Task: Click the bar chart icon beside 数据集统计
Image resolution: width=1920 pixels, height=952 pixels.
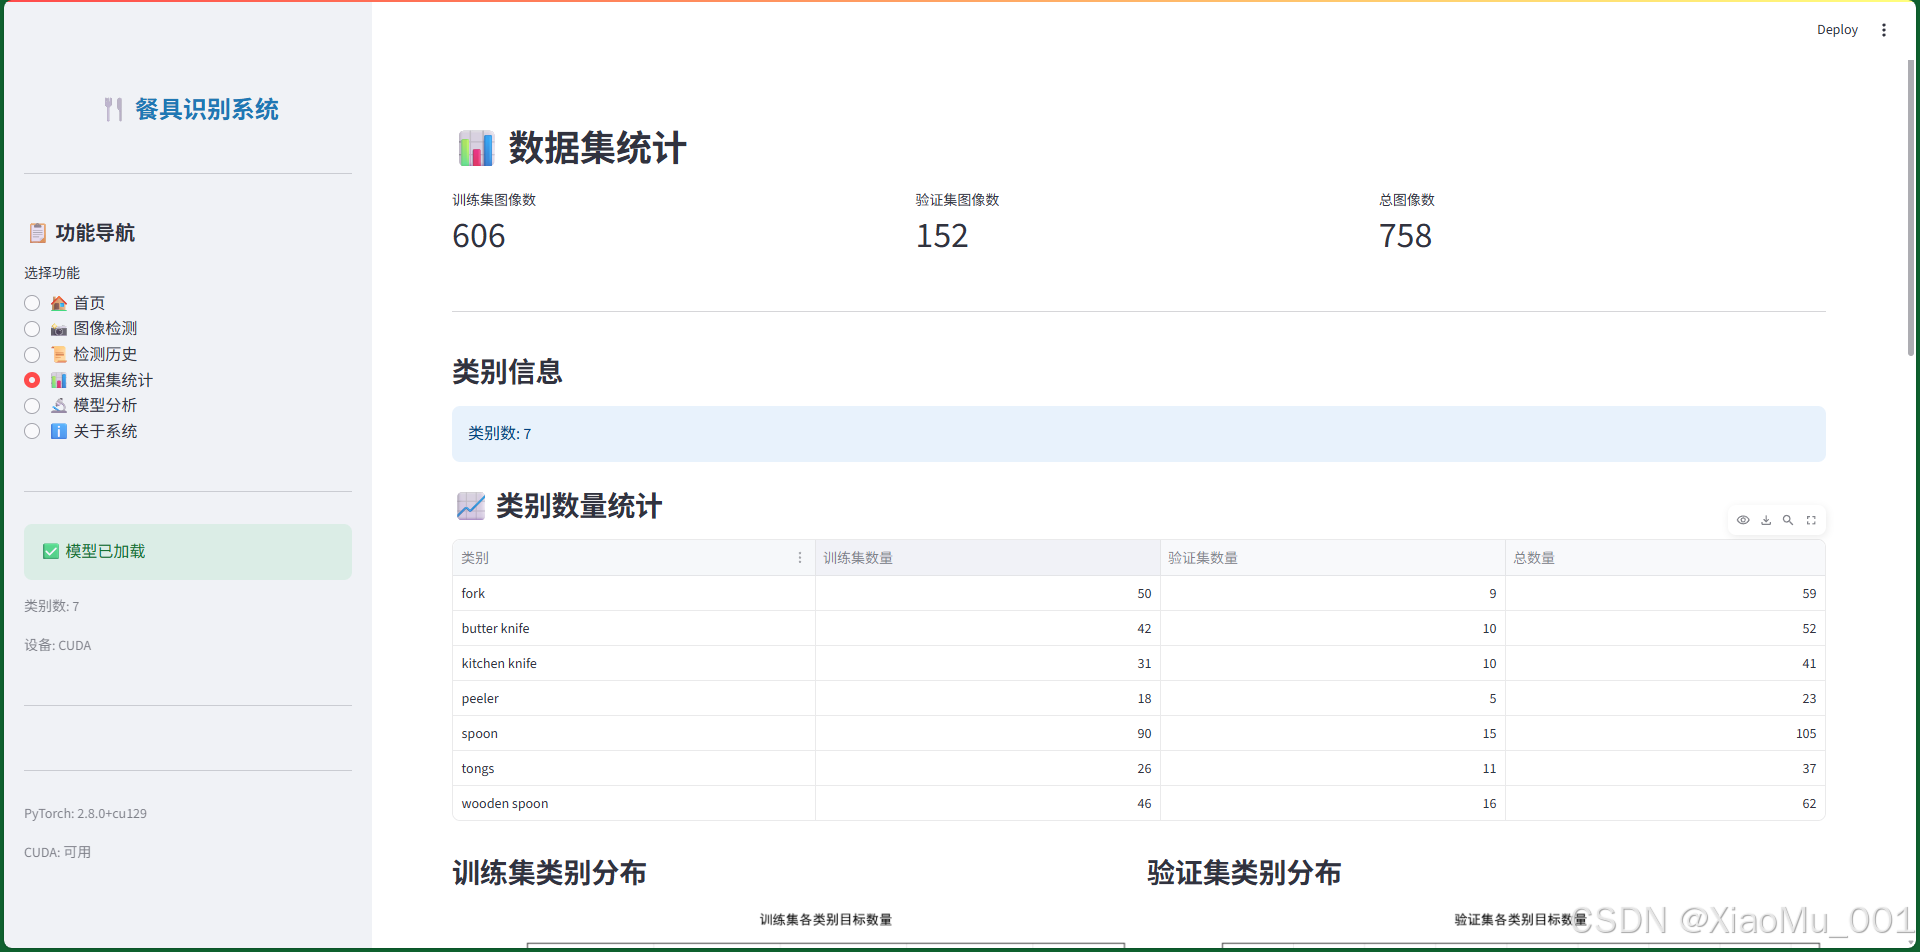Action: (59, 380)
